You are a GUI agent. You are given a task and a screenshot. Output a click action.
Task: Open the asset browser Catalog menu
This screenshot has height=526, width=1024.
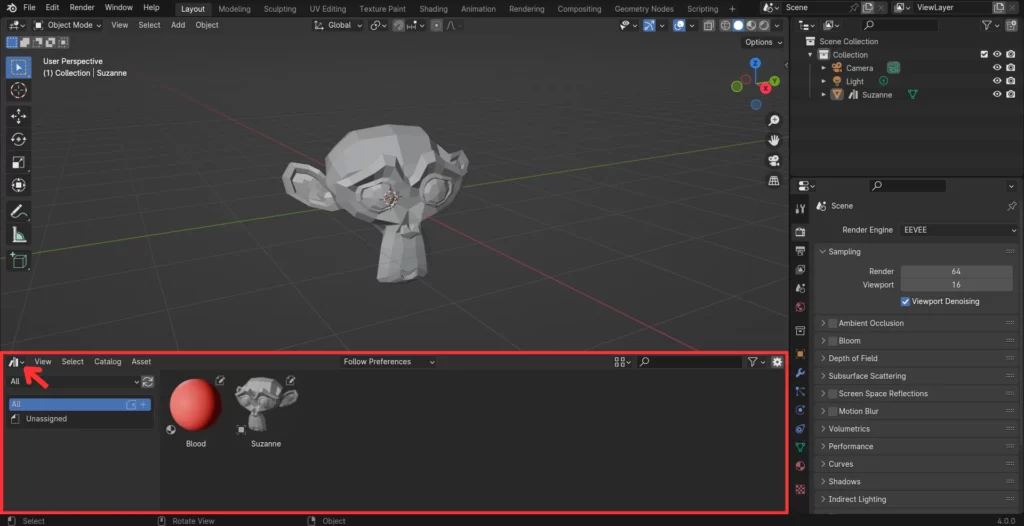[108, 361]
